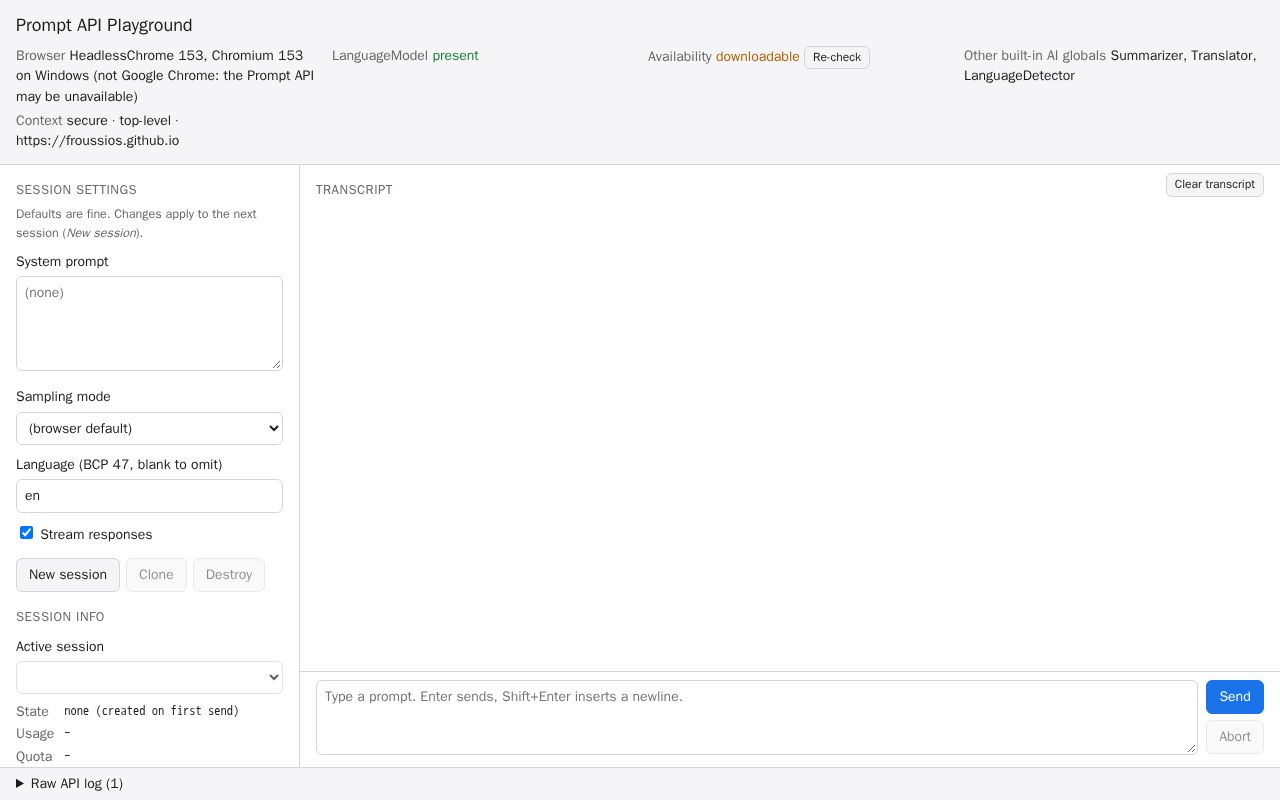The image size is (1280, 800).
Task: Click the 'none (created on first send)' state value
Action: (151, 711)
